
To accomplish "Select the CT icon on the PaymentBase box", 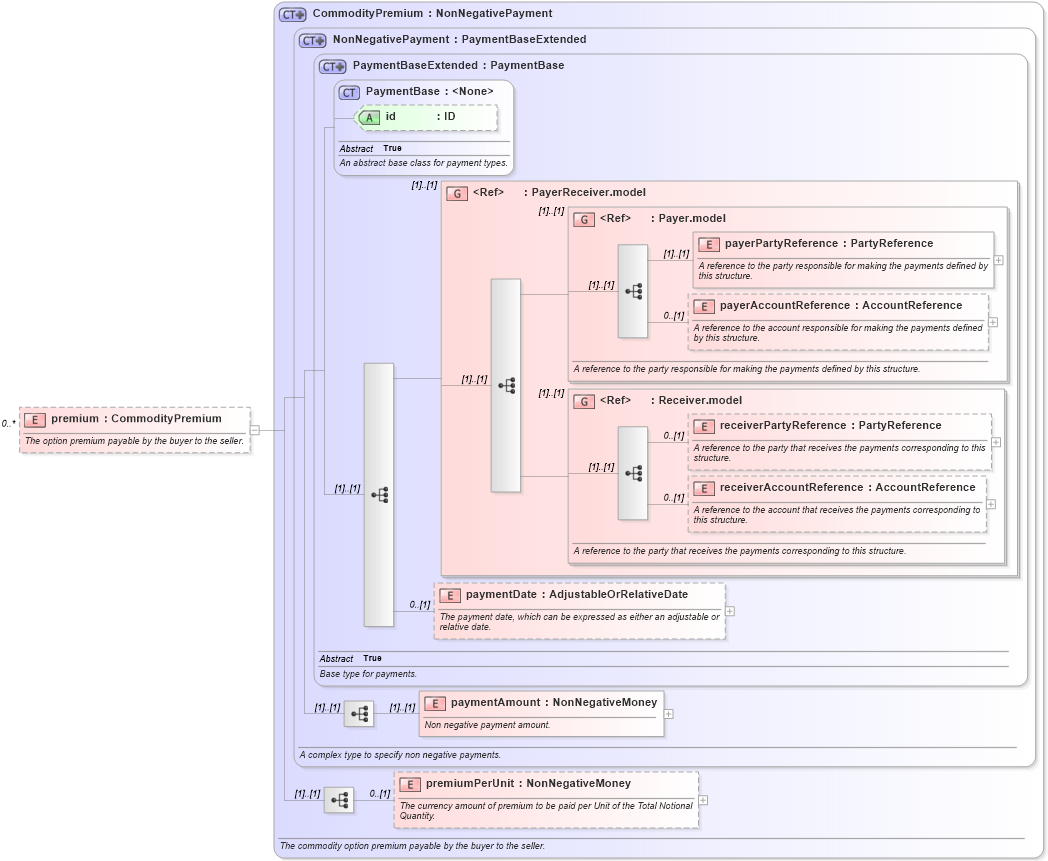I will tap(348, 91).
